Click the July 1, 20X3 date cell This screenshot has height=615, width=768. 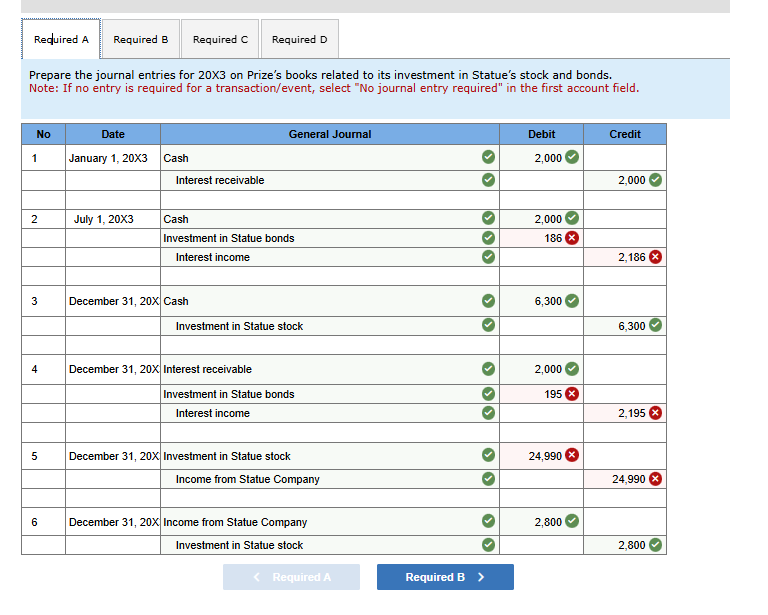(113, 219)
